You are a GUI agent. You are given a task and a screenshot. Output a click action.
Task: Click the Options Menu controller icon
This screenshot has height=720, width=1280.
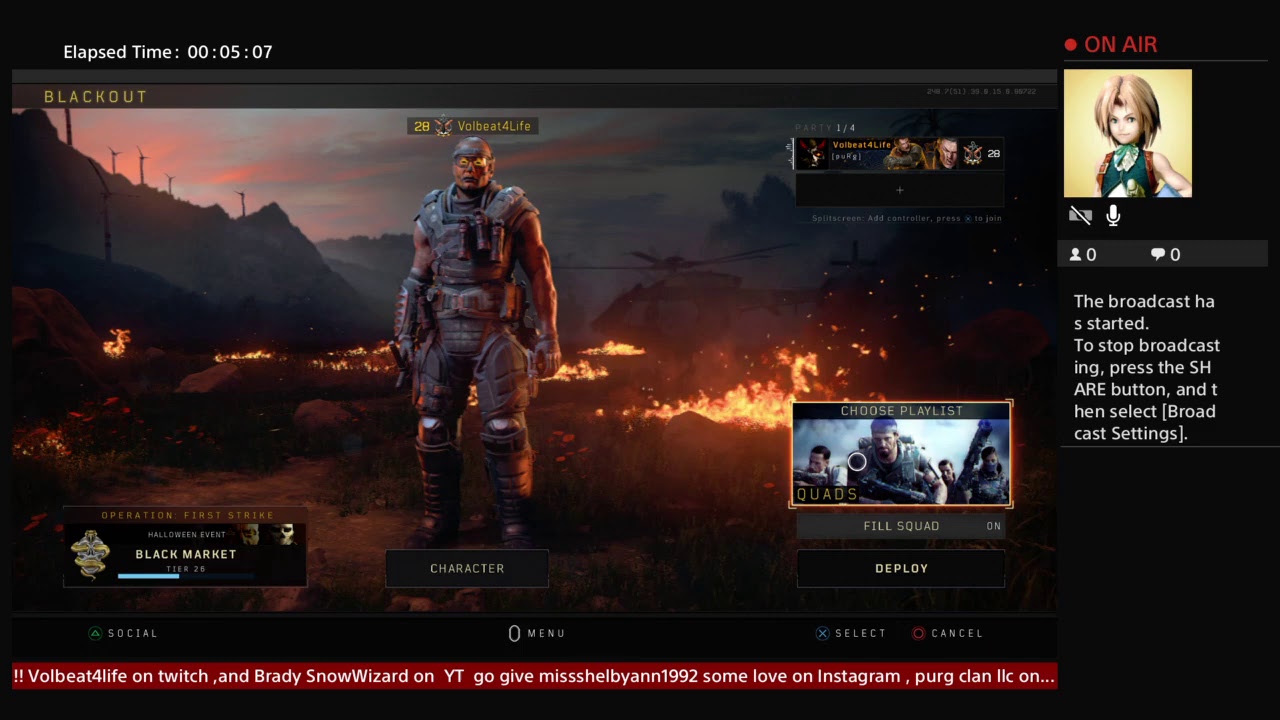(x=514, y=633)
